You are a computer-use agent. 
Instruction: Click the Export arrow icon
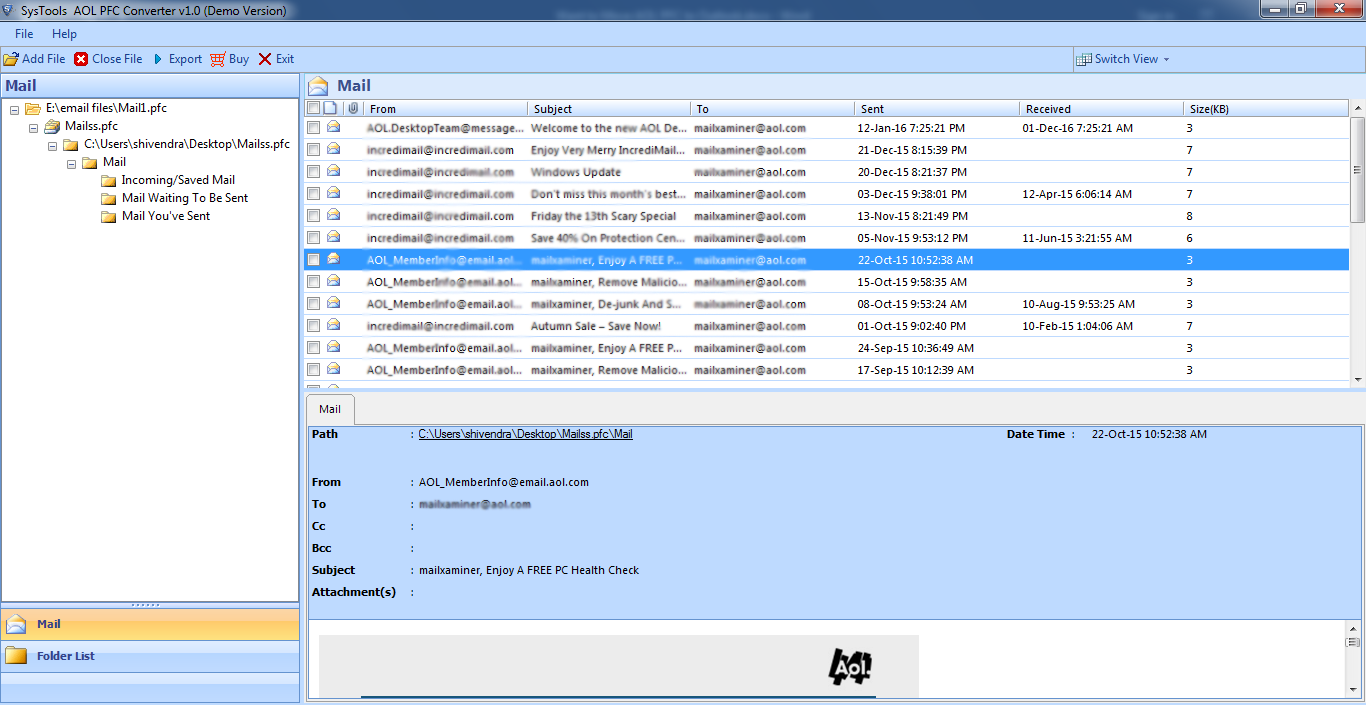(x=158, y=59)
